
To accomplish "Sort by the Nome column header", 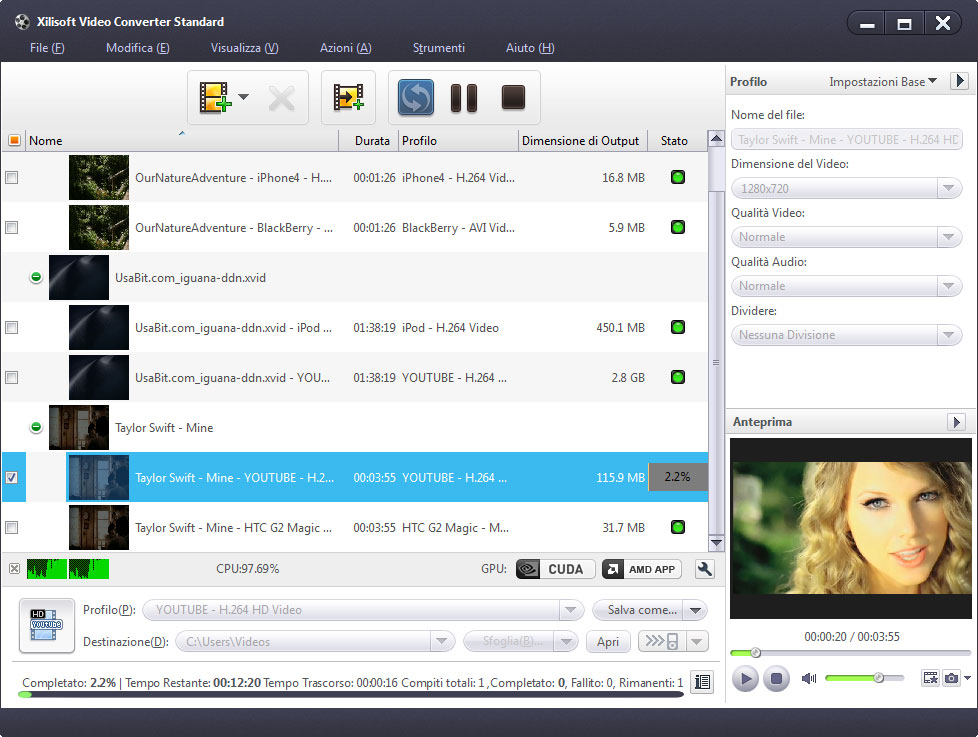I will (x=181, y=141).
